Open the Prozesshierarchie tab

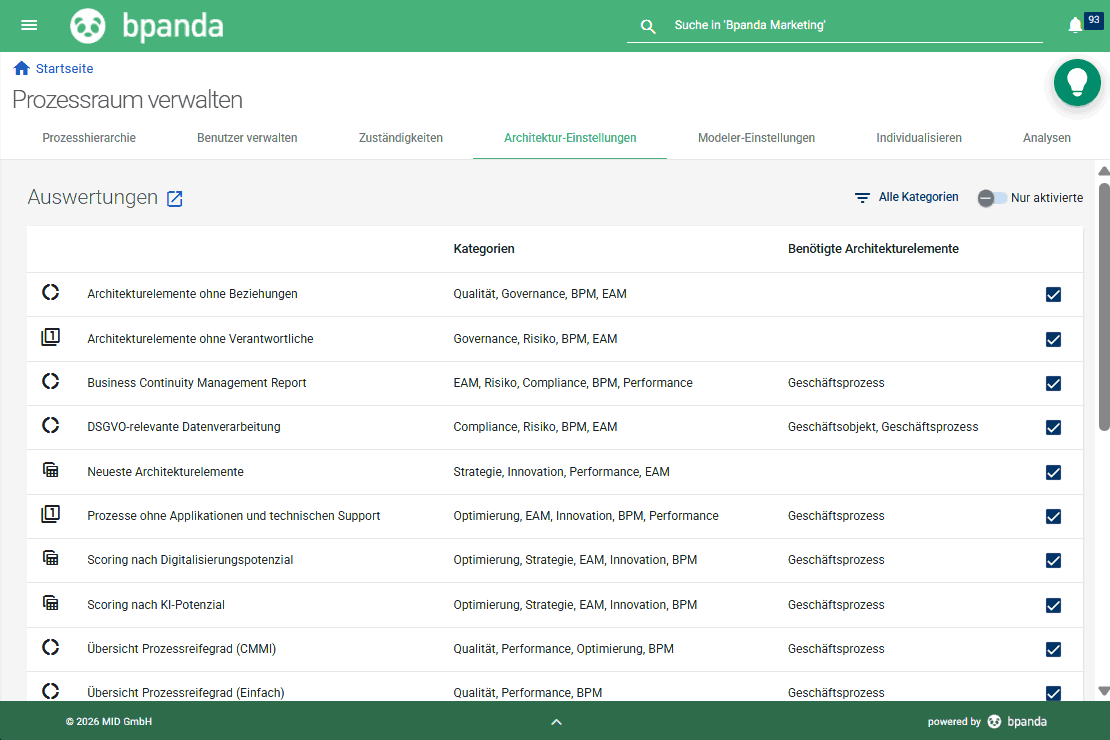coord(89,138)
